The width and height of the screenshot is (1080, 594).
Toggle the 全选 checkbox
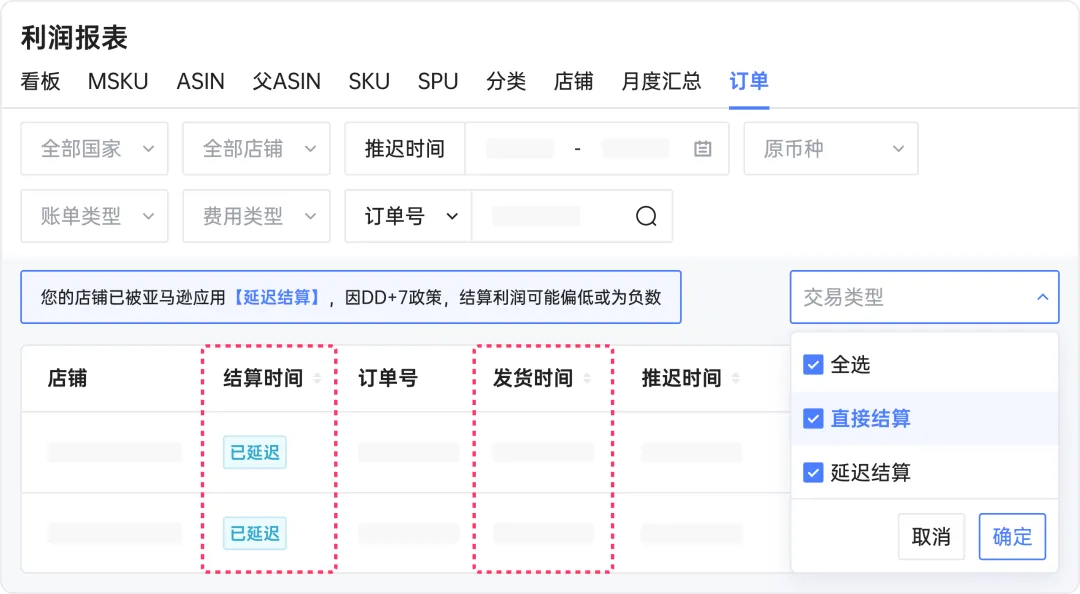813,365
